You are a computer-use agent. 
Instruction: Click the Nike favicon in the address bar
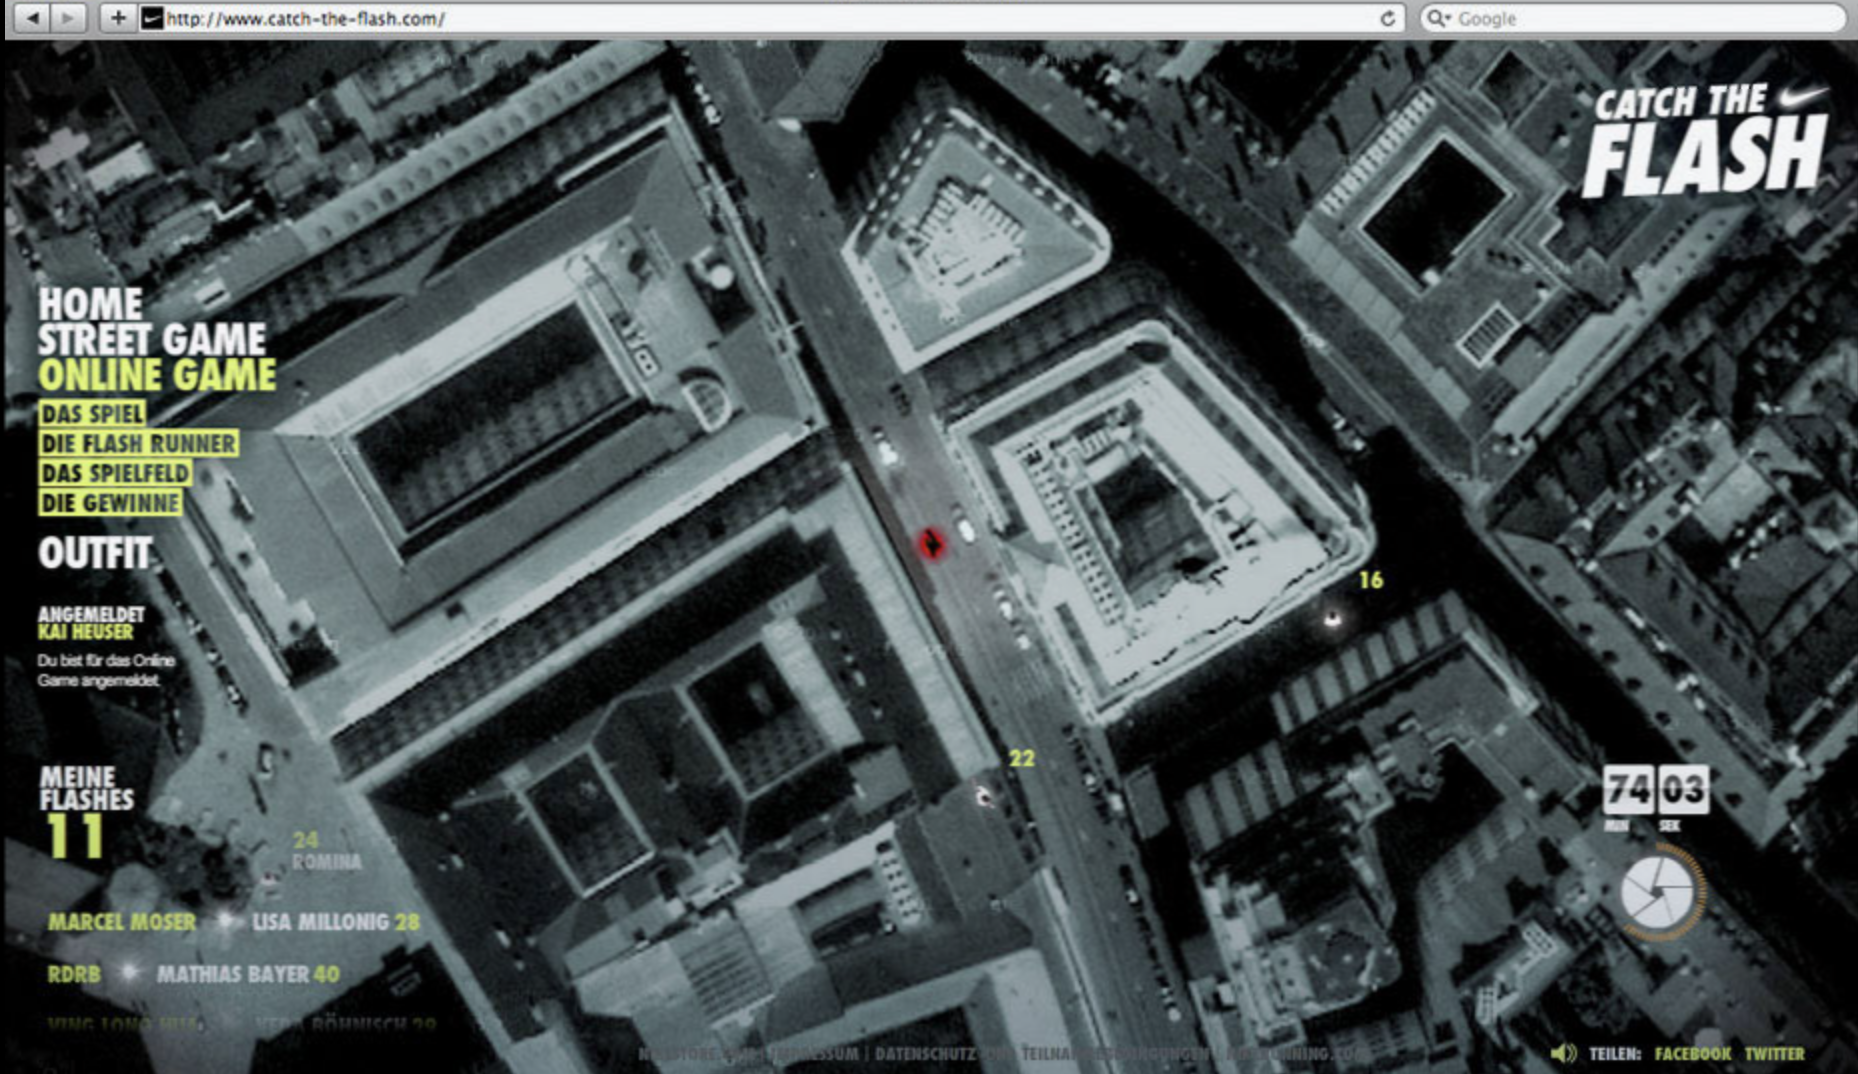[x=152, y=18]
